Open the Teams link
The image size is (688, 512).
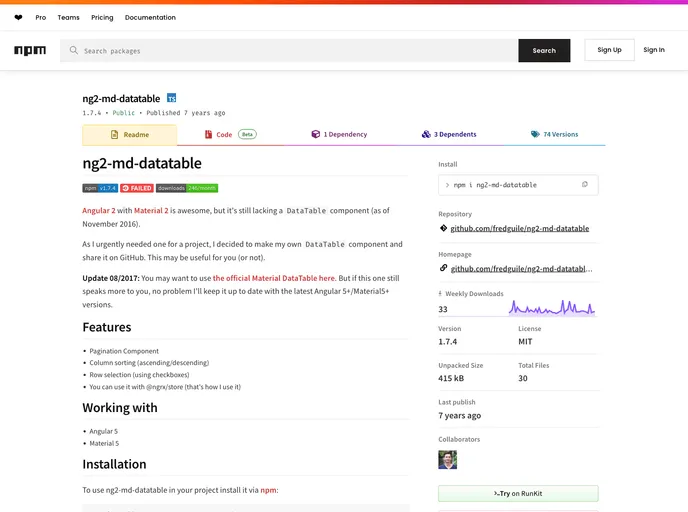pos(68,18)
